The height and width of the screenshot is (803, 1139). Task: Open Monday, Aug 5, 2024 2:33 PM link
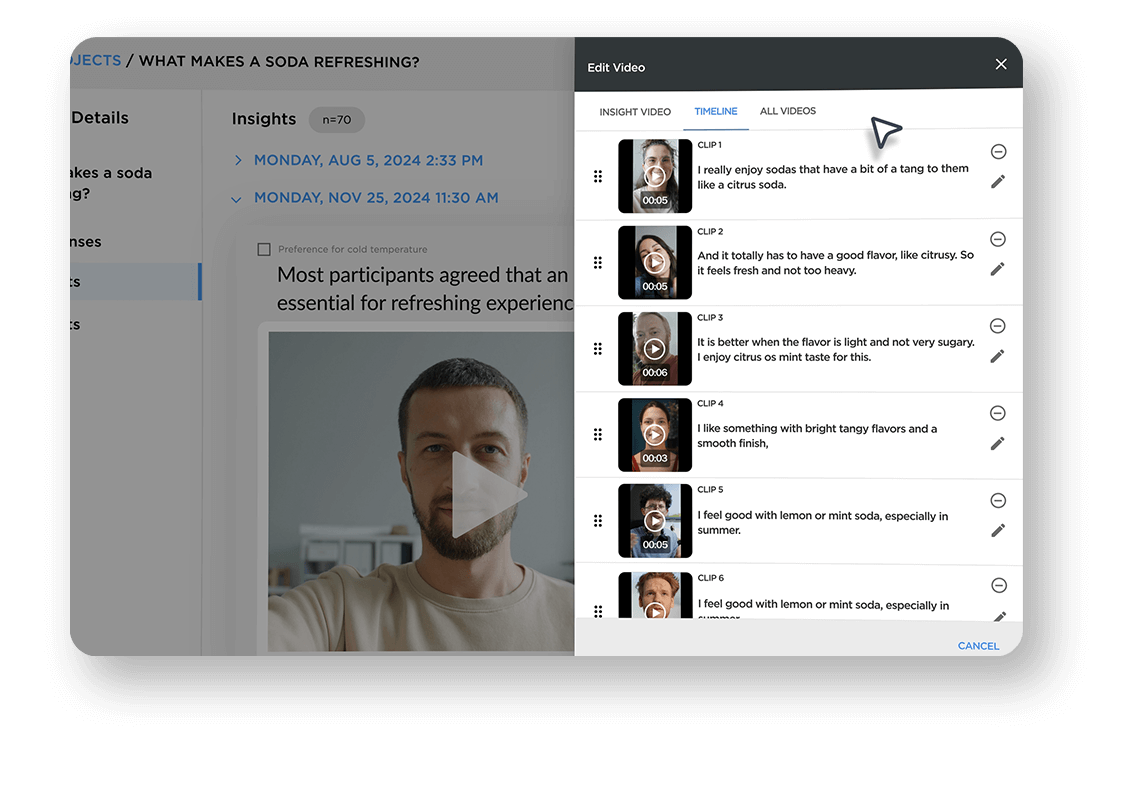[x=368, y=161]
